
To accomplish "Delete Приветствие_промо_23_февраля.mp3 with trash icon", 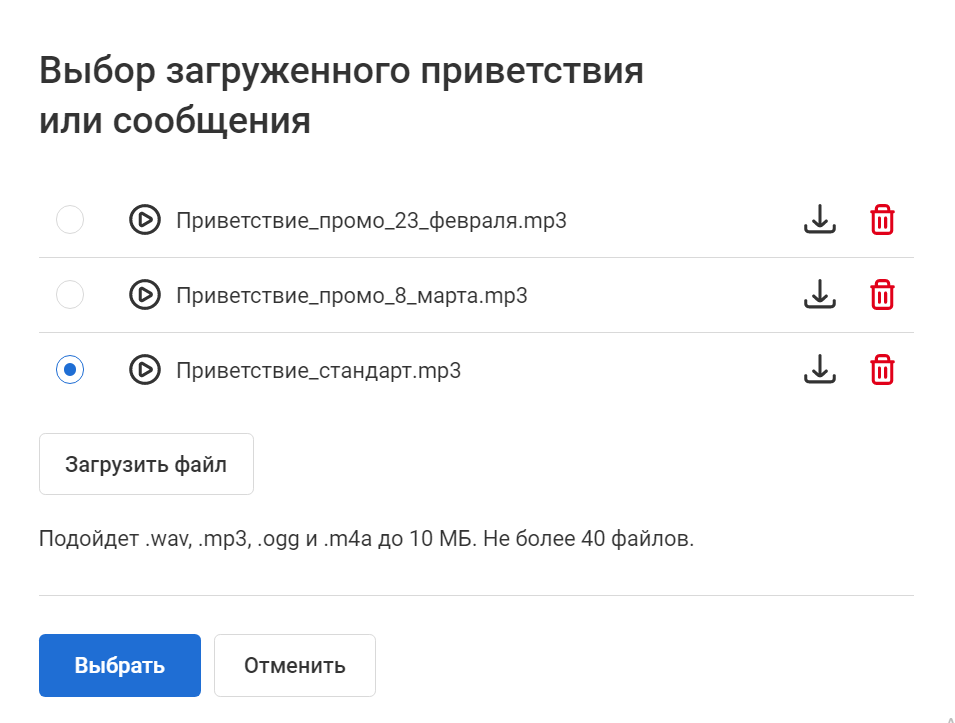I will tap(882, 219).
